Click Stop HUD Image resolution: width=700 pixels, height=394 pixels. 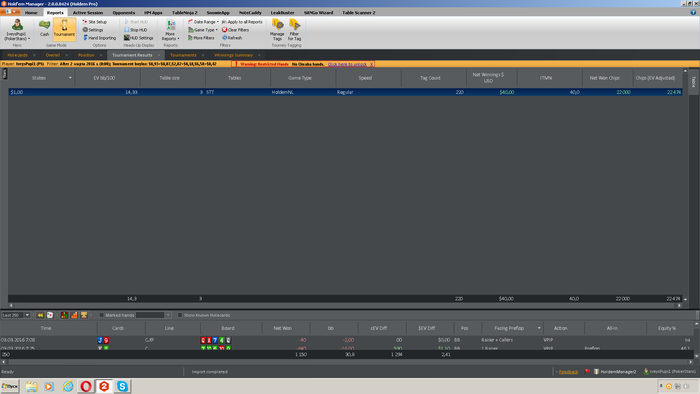[x=136, y=30]
